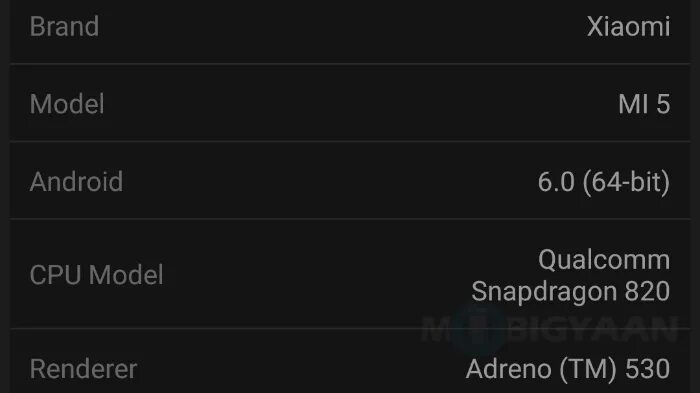Tap the Snapdragon 820 text
This screenshot has width=700, height=393.
click(x=571, y=292)
